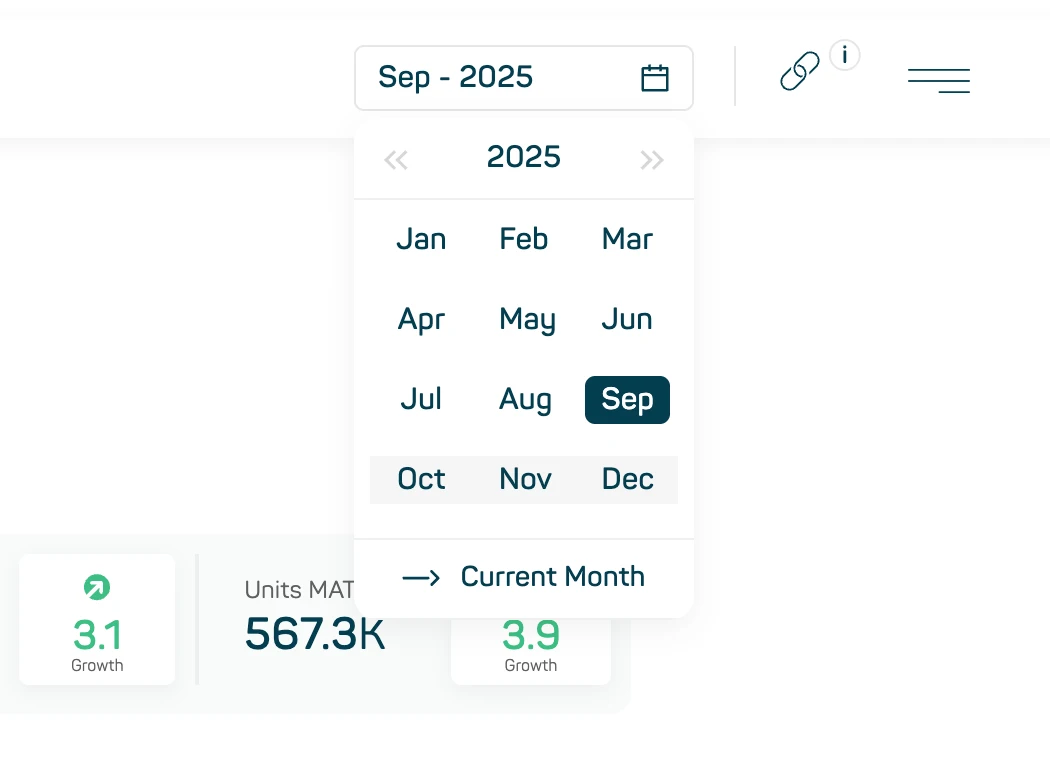Select the month Jan
The image size is (1050, 760).
tap(420, 239)
